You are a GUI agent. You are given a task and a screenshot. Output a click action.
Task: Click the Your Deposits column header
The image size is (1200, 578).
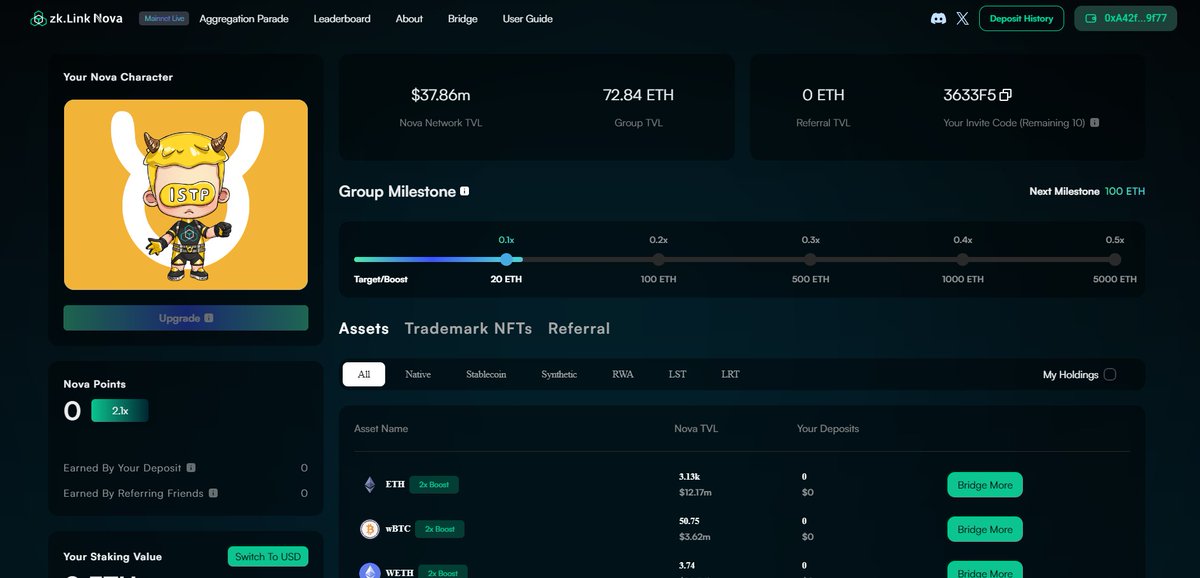(x=828, y=429)
